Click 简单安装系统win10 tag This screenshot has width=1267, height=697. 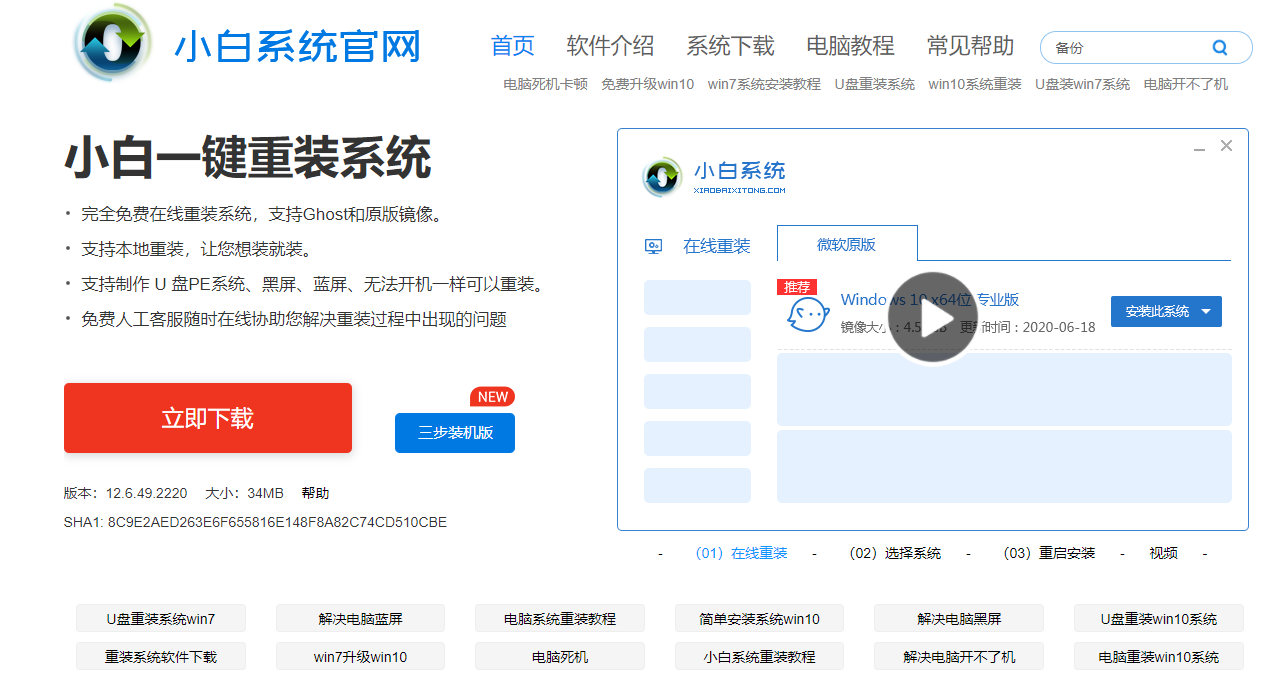759,618
